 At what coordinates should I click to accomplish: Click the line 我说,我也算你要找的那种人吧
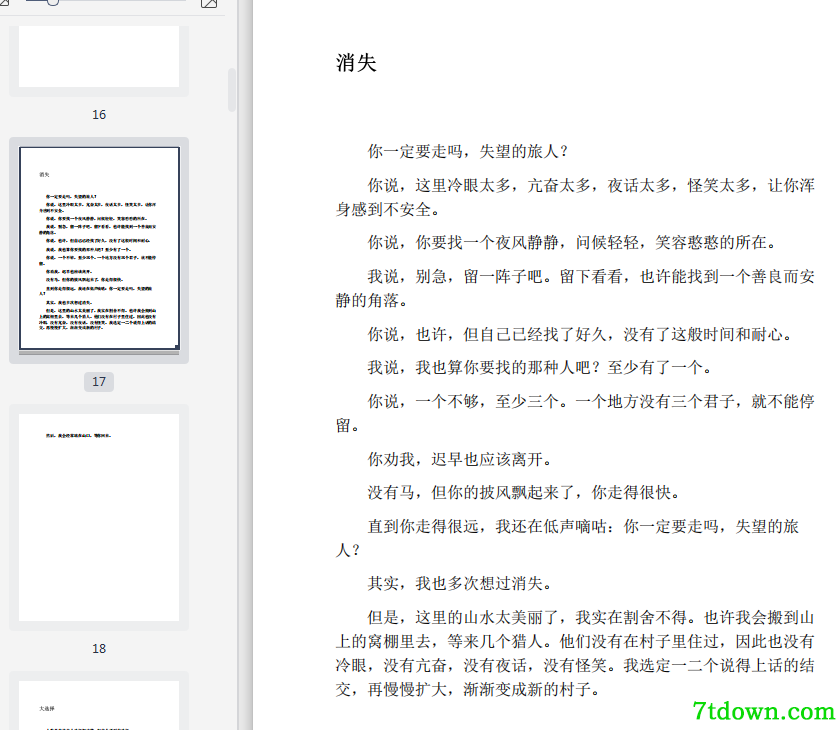(x=539, y=368)
